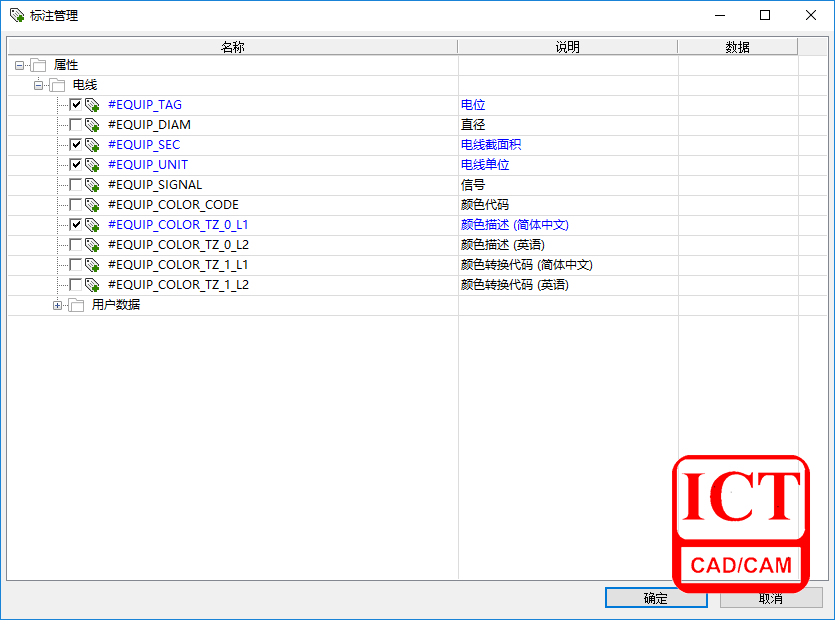Check the #EQUIP_COLOR_TZ_0_L2 checkbox
The height and width of the screenshot is (620, 835).
click(x=75, y=245)
